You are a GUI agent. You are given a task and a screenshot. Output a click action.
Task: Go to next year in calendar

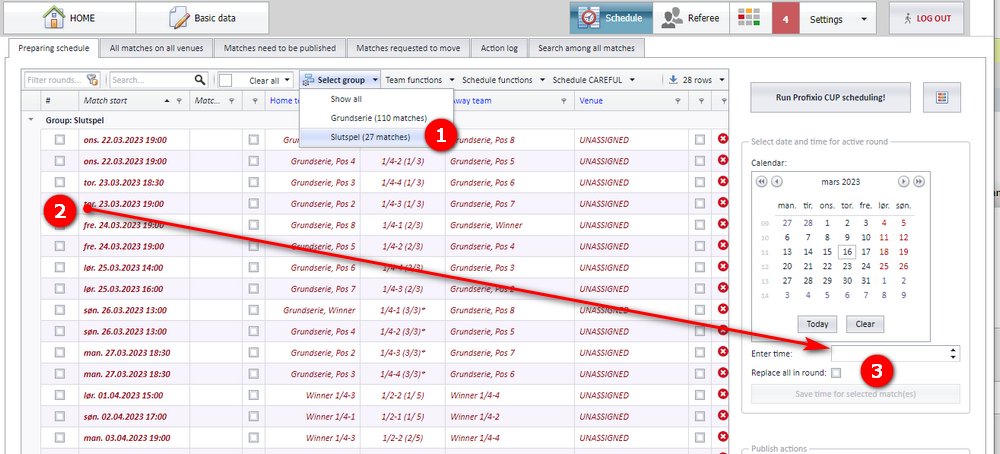(x=918, y=182)
